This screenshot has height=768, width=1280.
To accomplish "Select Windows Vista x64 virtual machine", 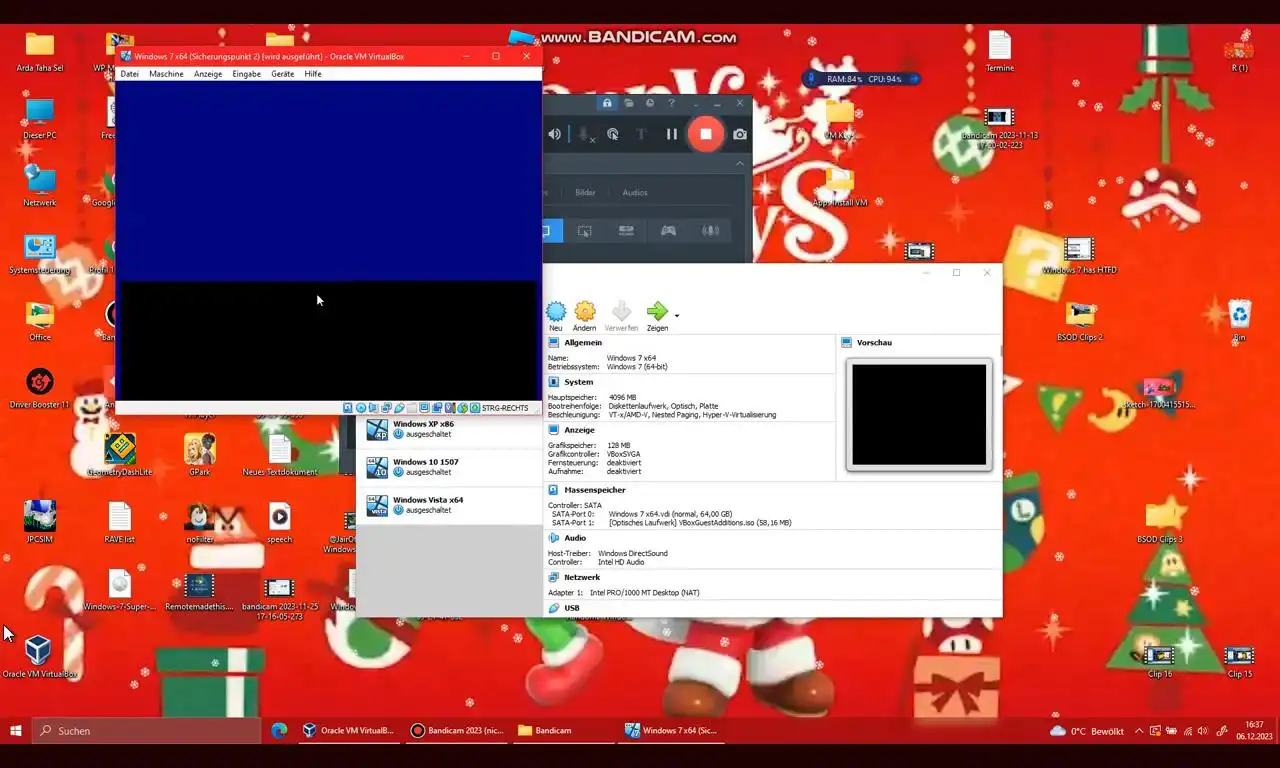I will click(x=449, y=505).
